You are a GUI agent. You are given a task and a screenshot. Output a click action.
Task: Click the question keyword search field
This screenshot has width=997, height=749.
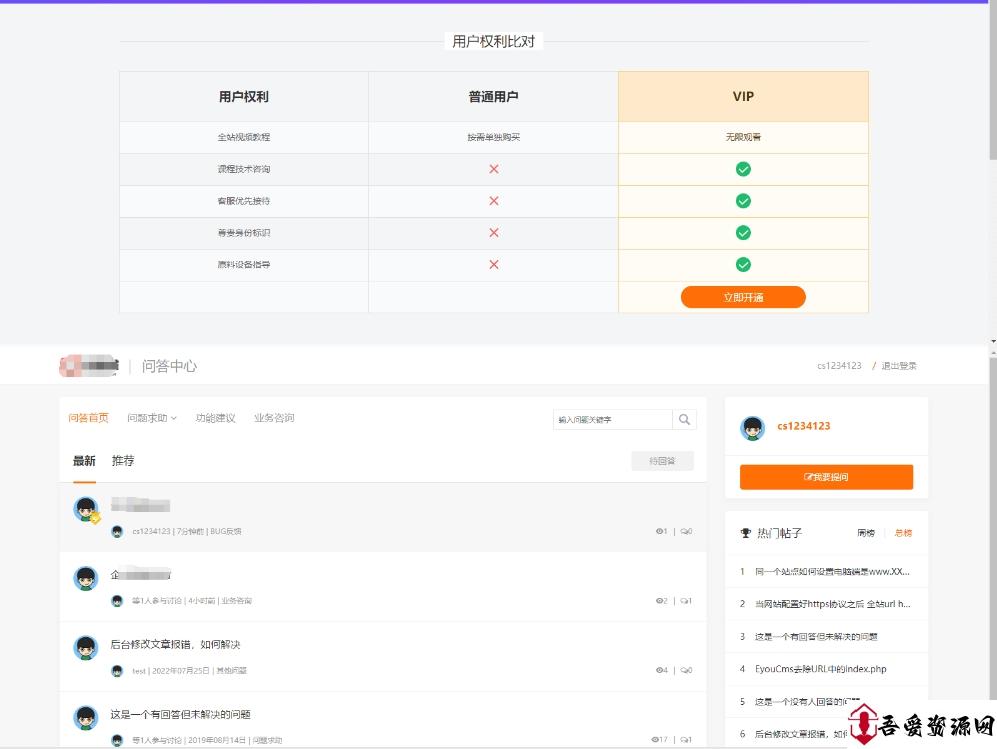point(612,420)
